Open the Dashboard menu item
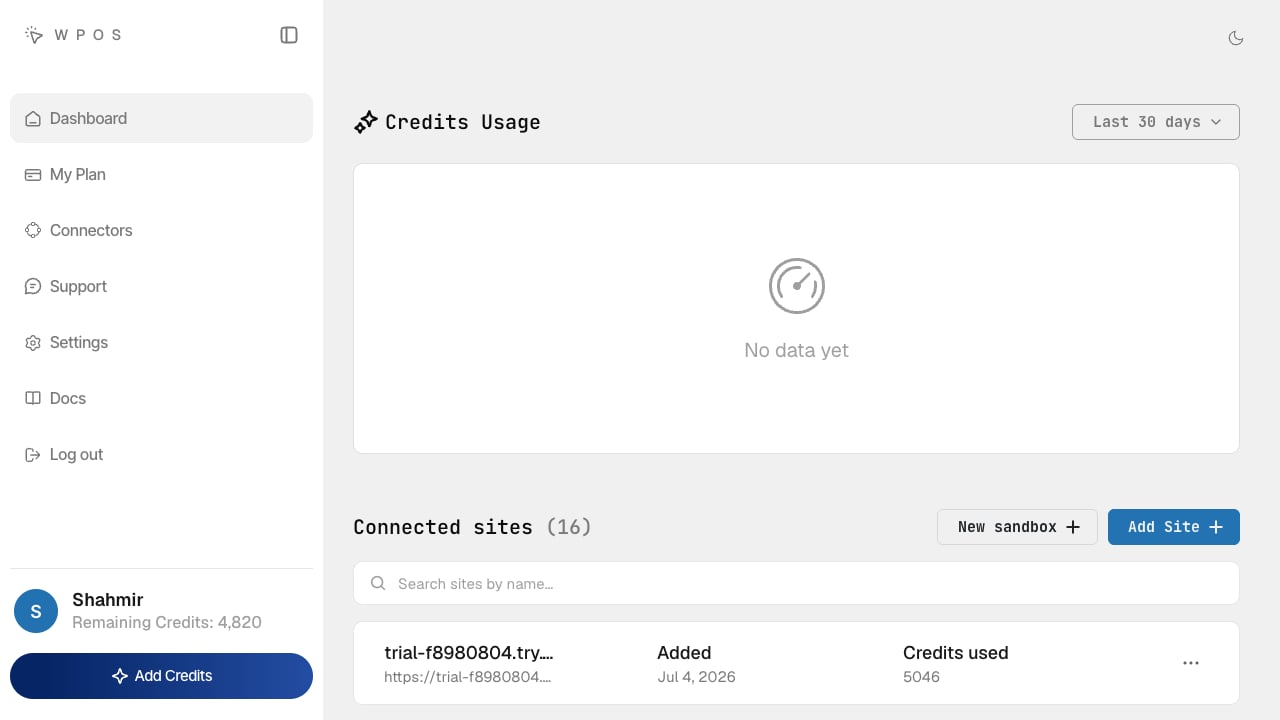 (161, 118)
